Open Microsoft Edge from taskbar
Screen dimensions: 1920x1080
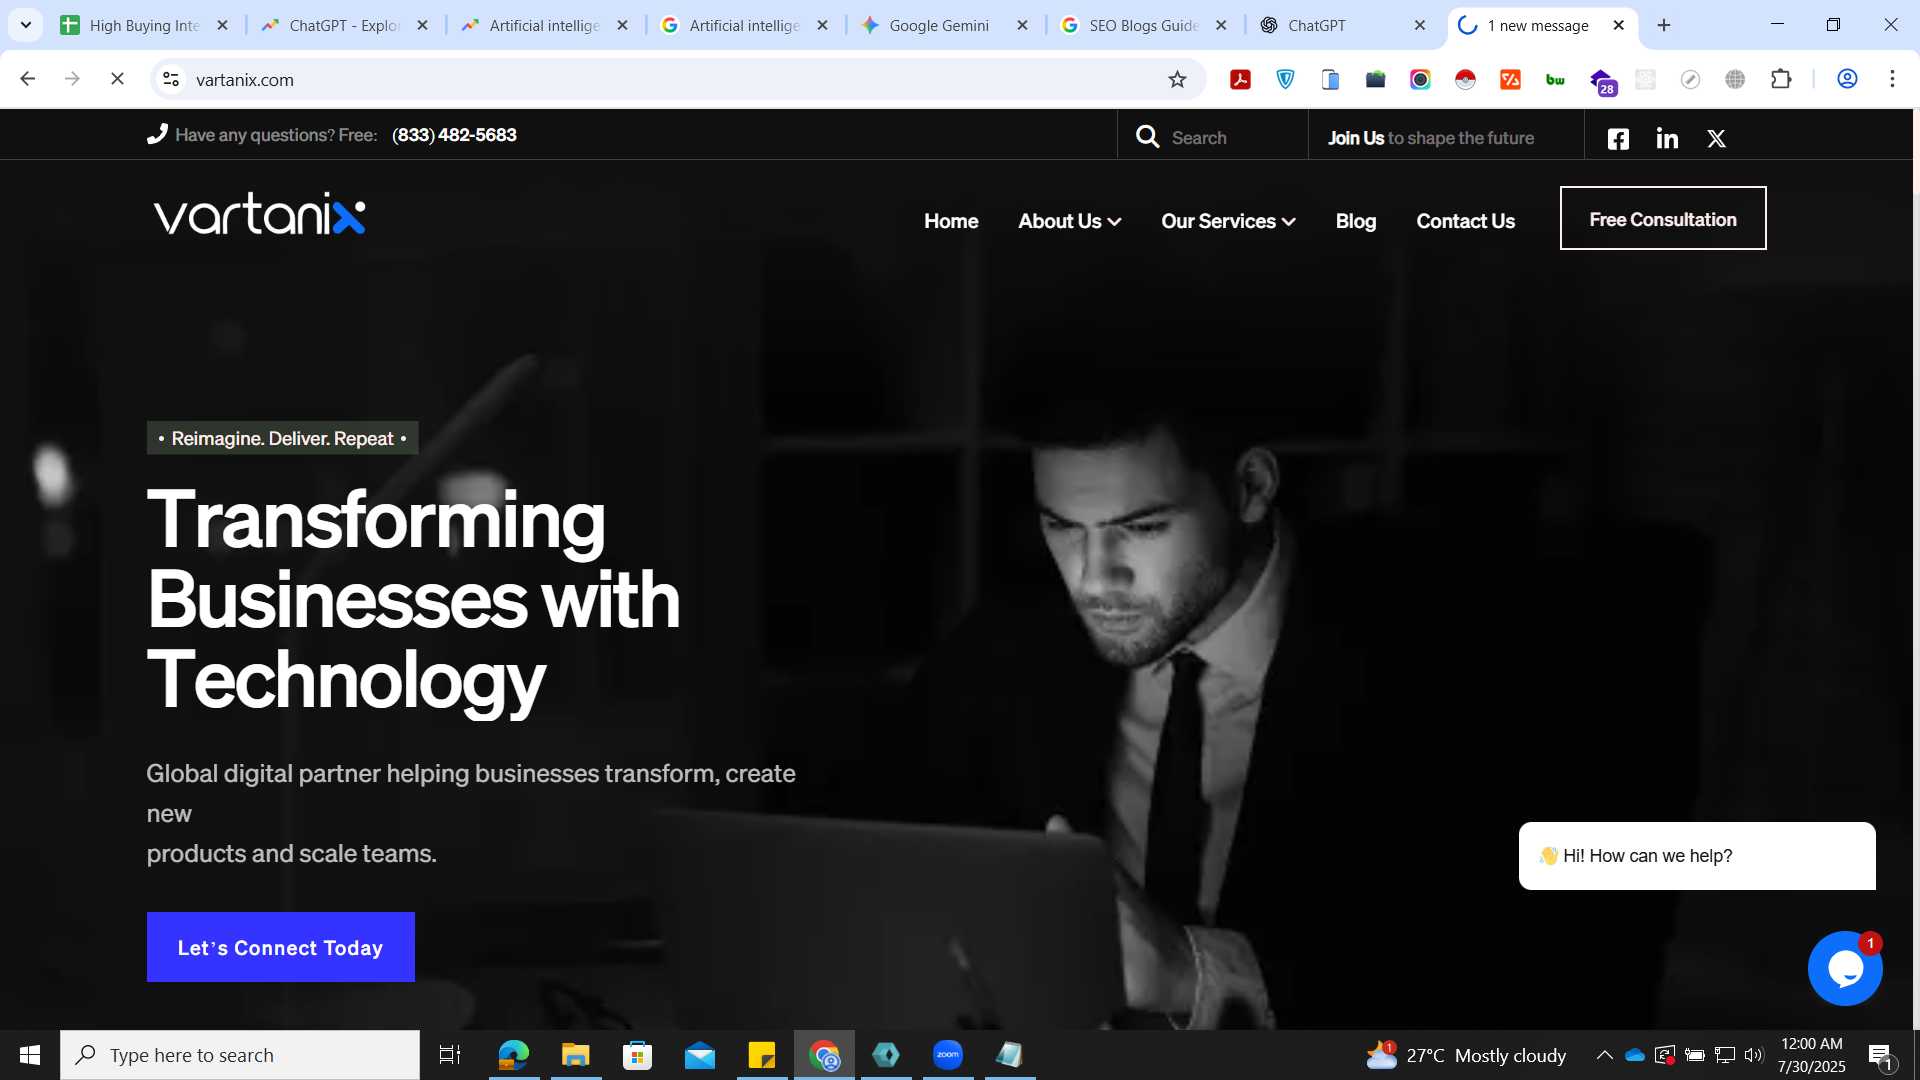(514, 1055)
